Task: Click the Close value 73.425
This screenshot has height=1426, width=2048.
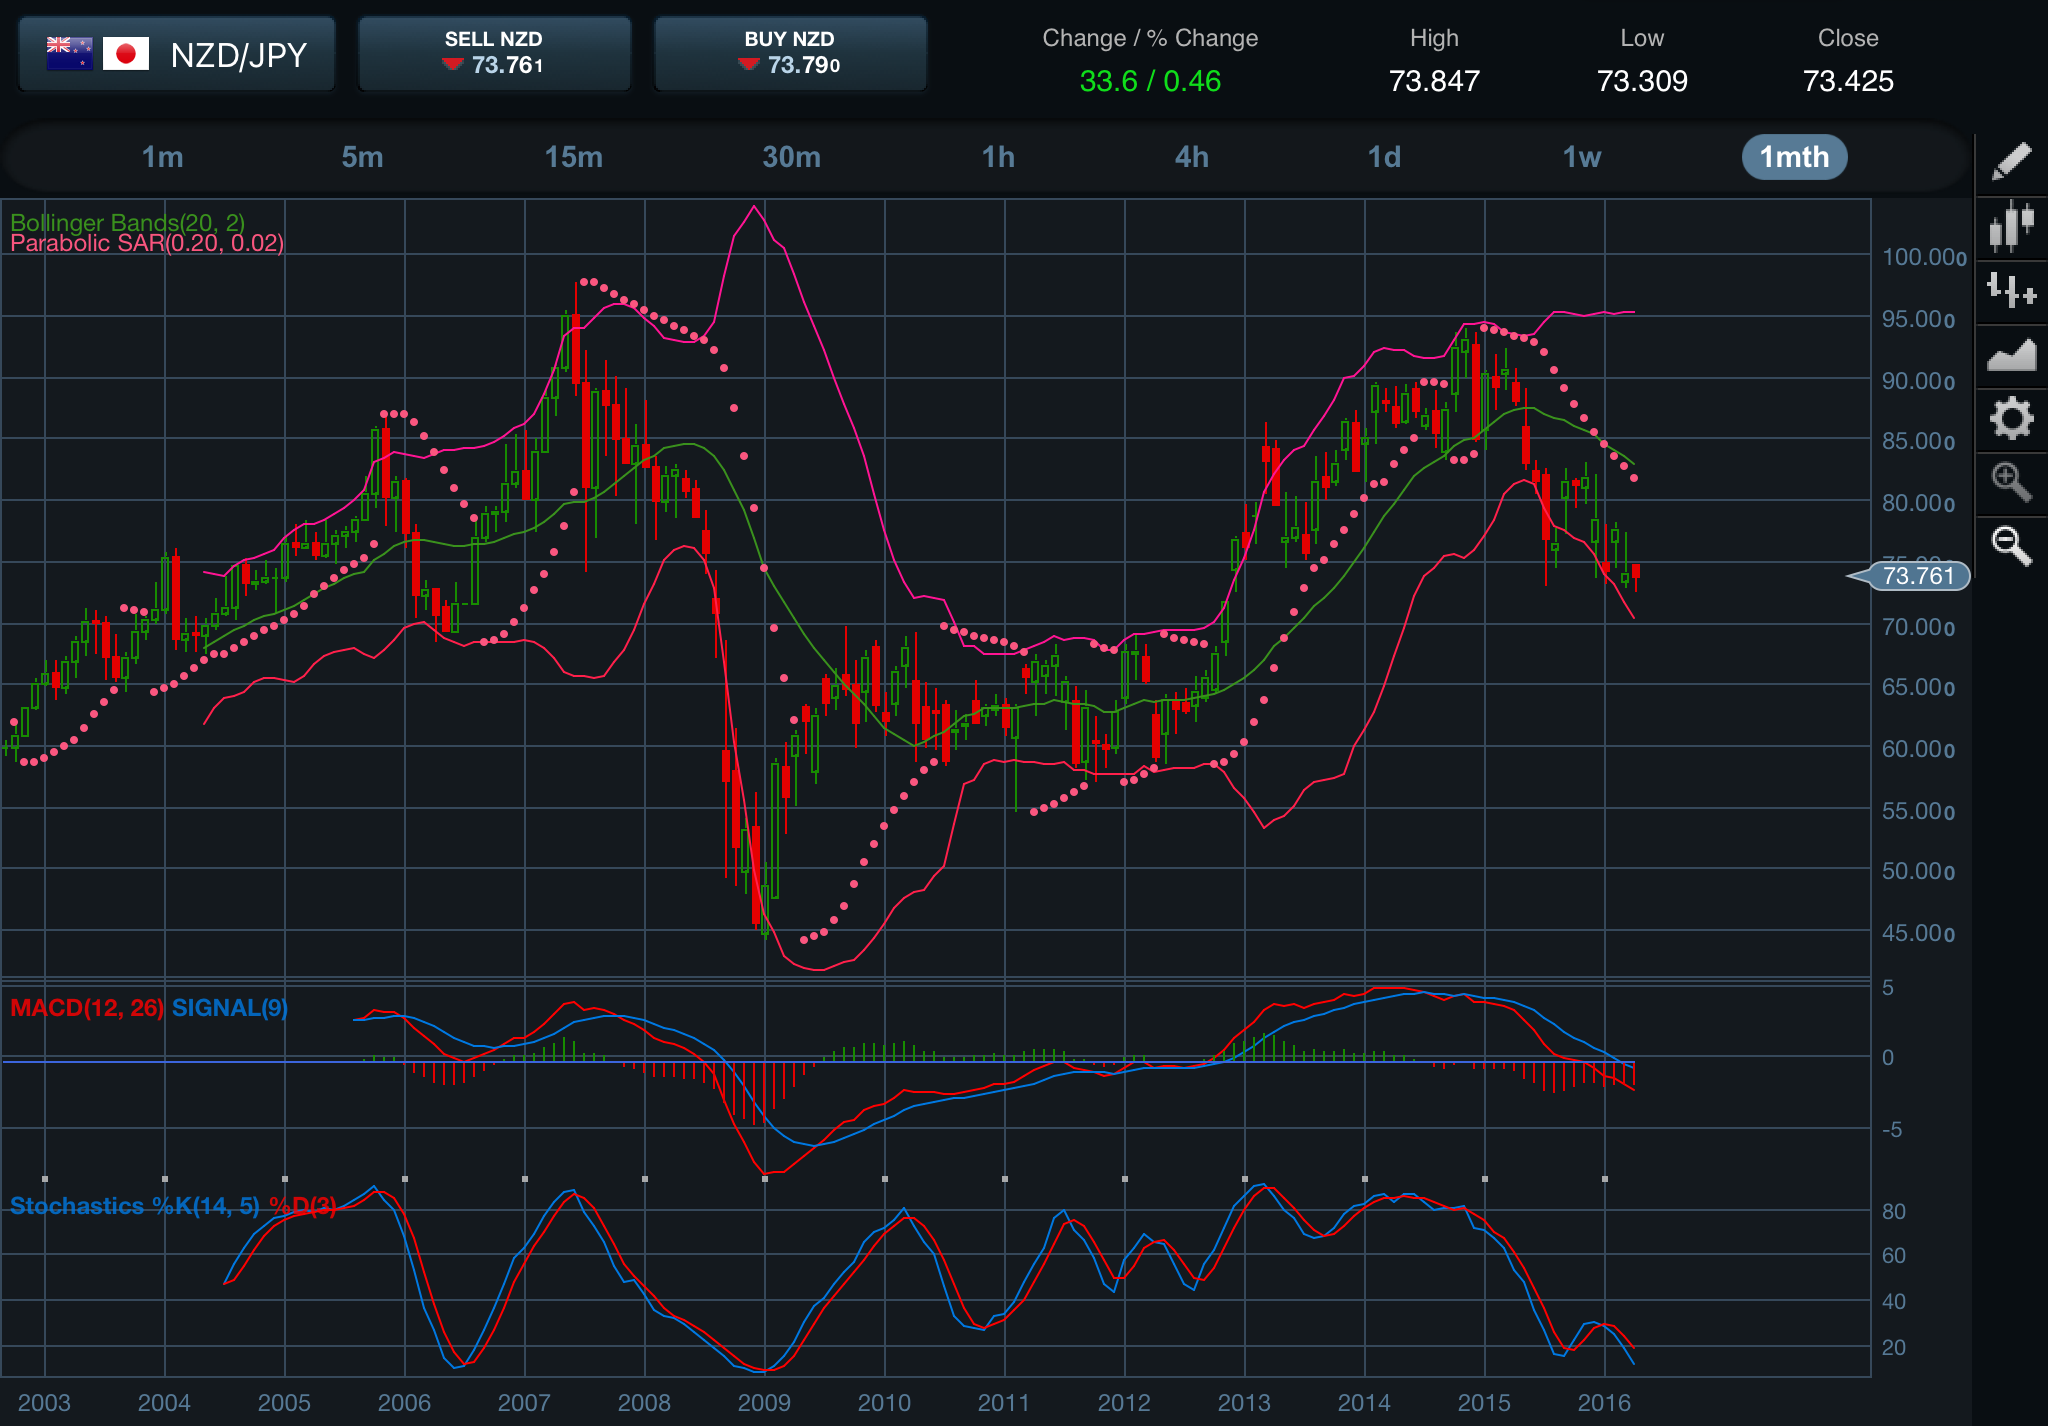Action: (1848, 81)
